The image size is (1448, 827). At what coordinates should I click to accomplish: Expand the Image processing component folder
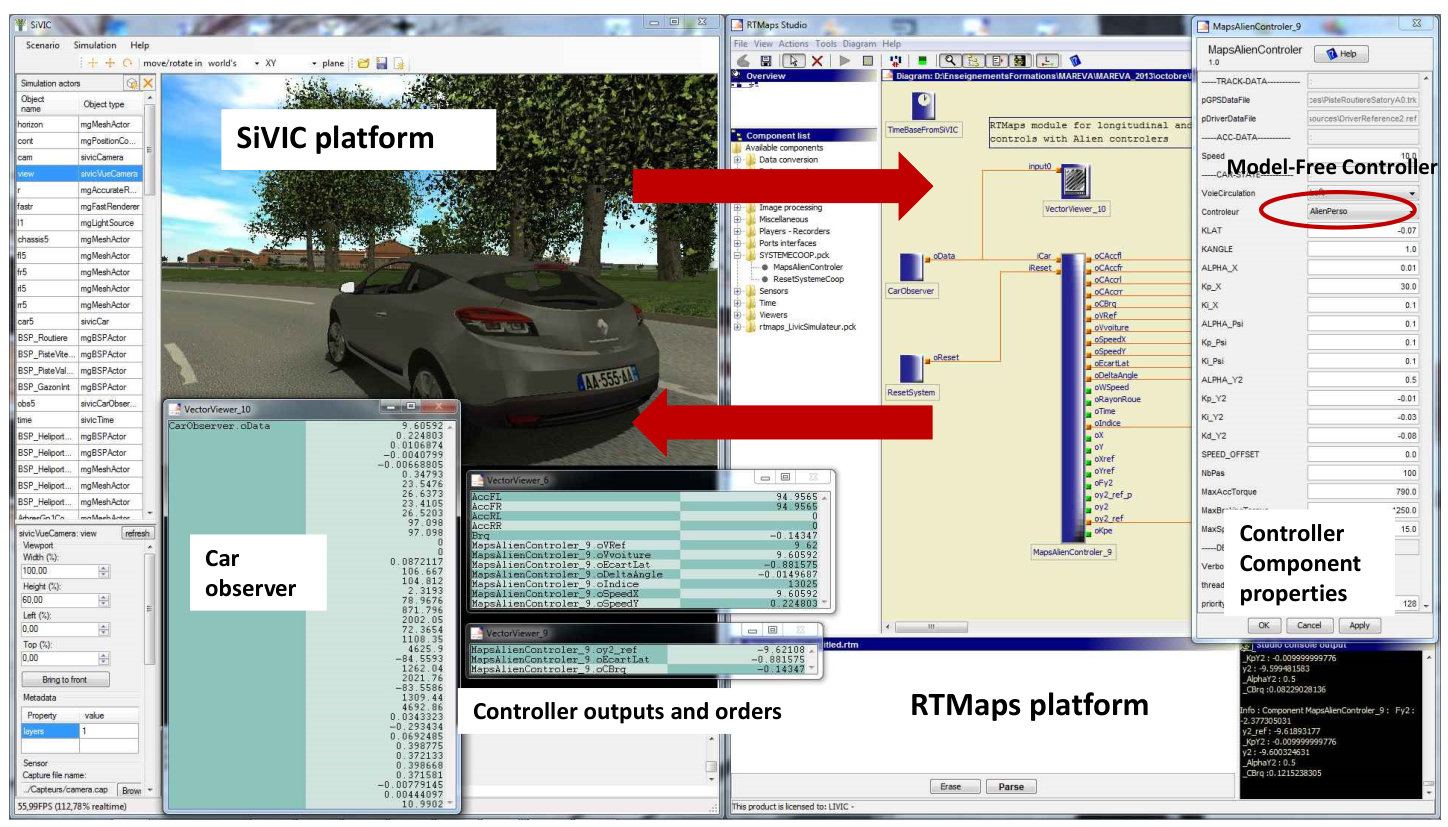point(738,208)
